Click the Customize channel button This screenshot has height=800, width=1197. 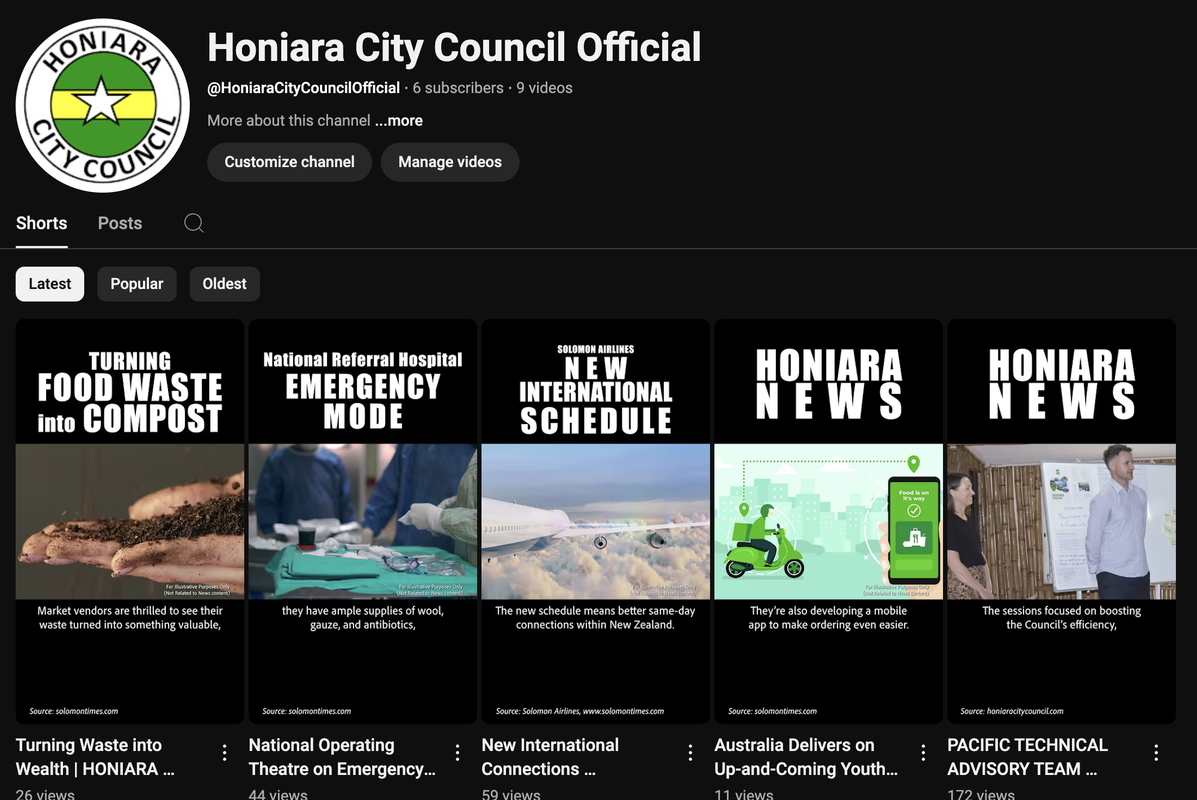tap(289, 162)
